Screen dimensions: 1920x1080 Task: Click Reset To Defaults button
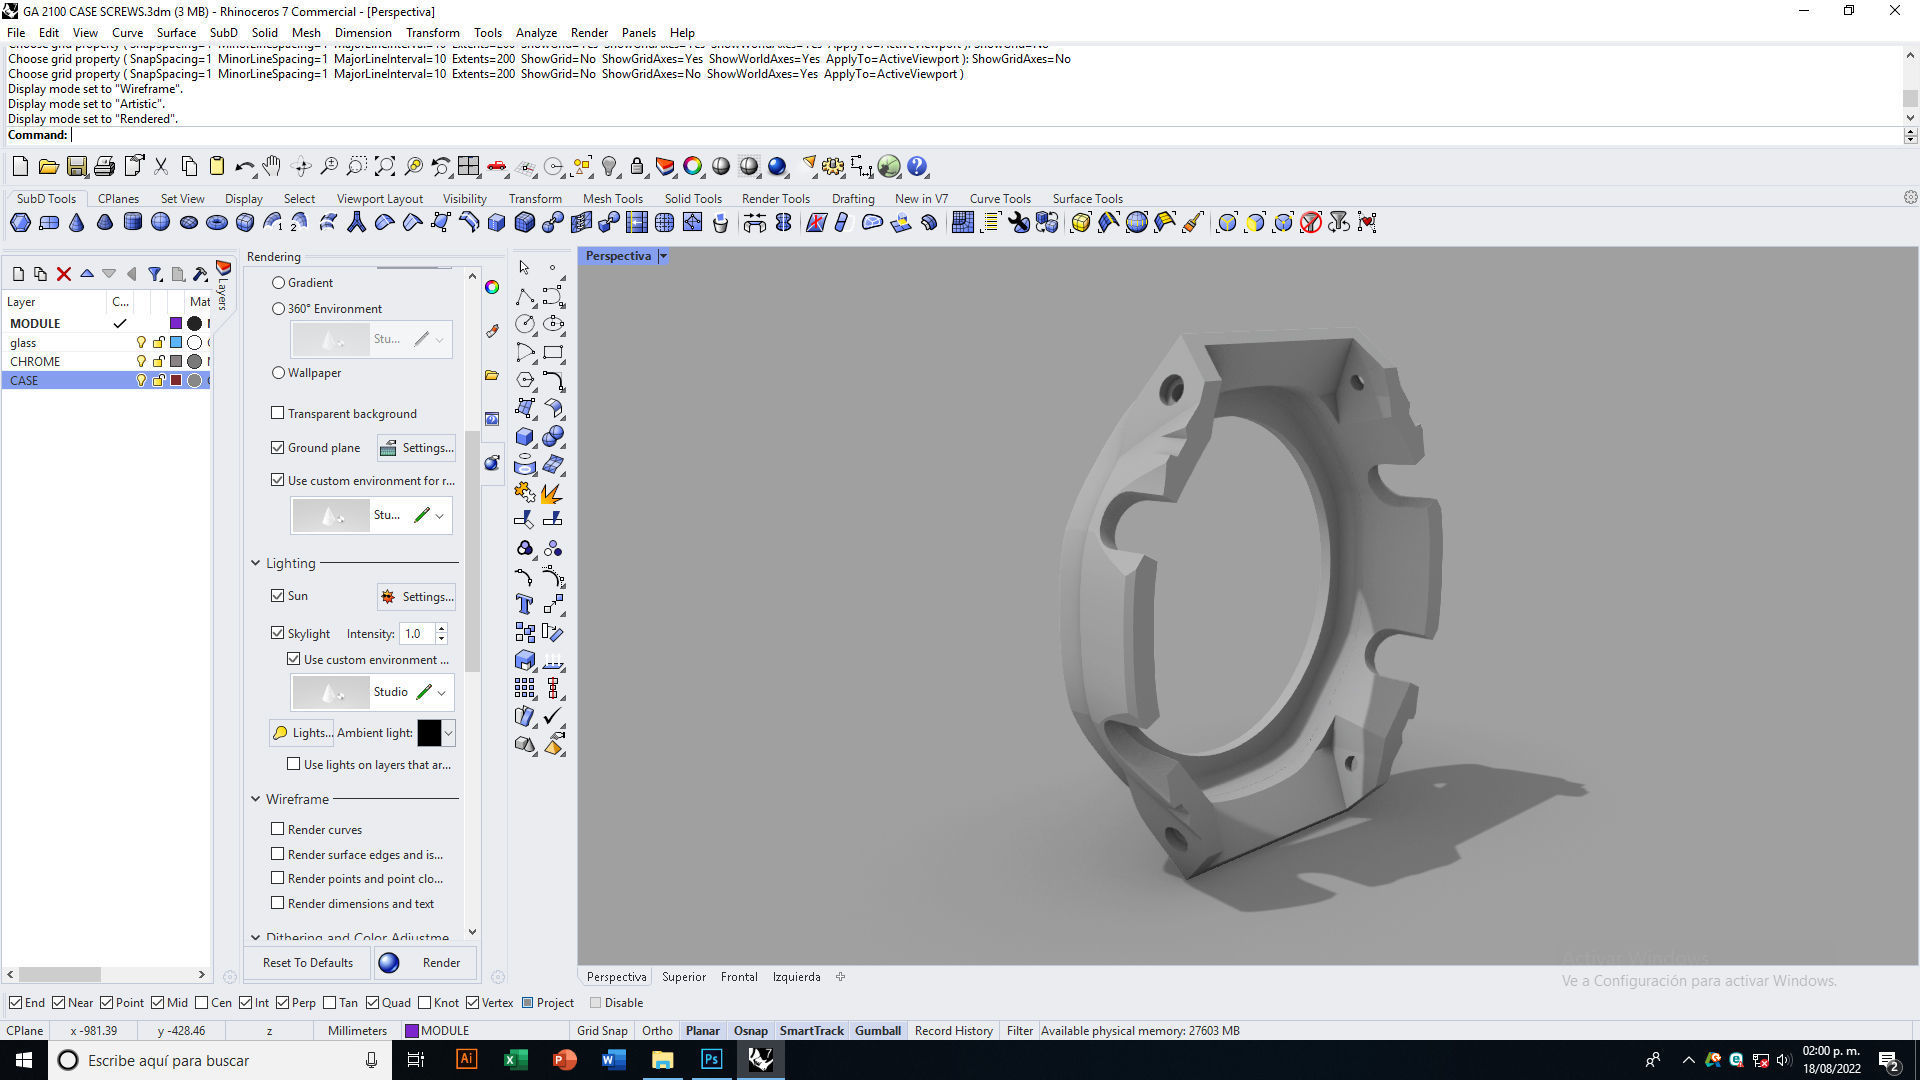point(308,963)
